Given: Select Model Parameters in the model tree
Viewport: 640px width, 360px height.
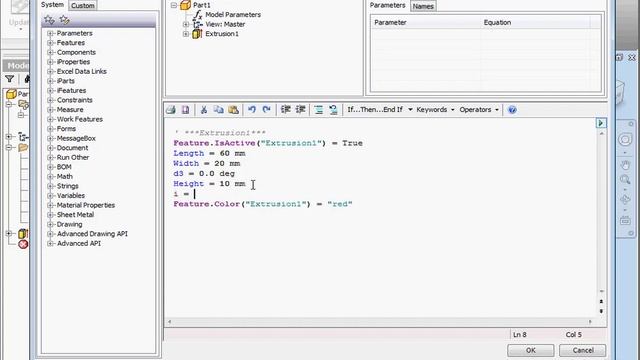Looking at the screenshot, I should tap(233, 15).
